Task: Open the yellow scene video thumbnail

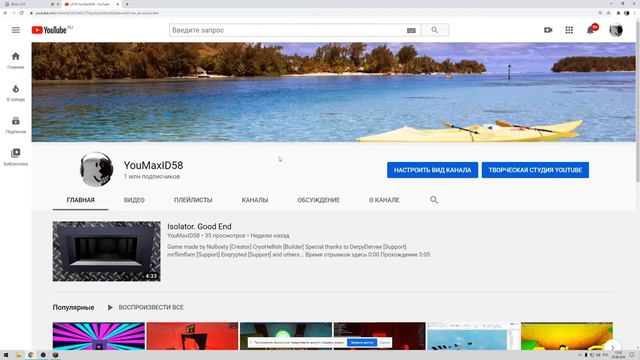Action: [x=567, y=336]
